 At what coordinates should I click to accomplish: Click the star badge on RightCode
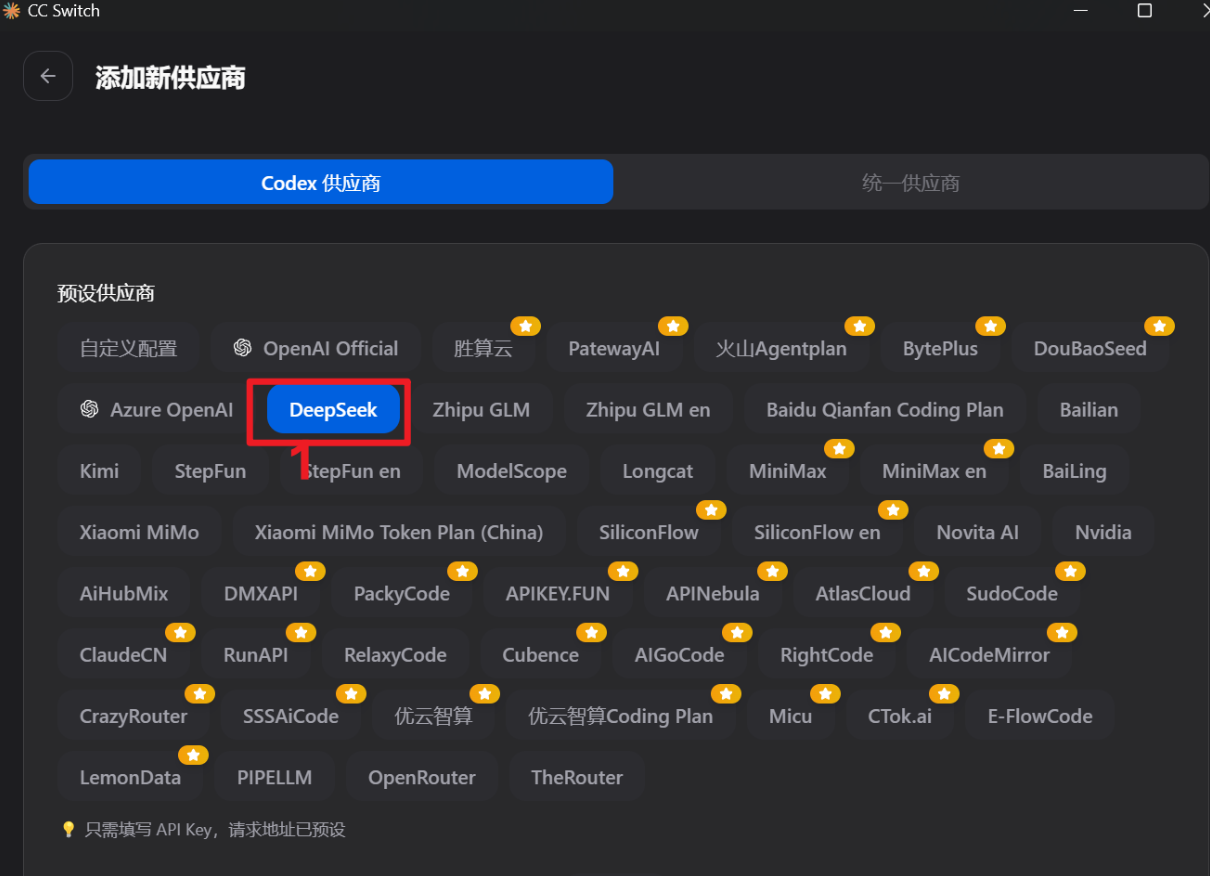point(886,633)
